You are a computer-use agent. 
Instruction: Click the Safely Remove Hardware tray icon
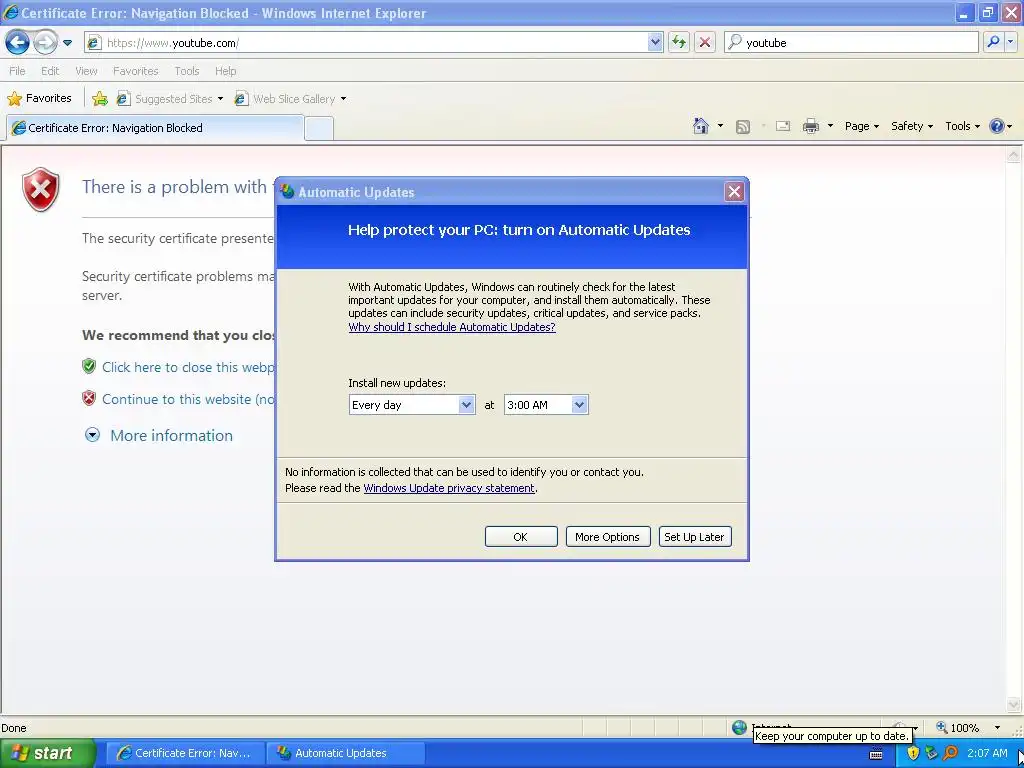point(931,753)
